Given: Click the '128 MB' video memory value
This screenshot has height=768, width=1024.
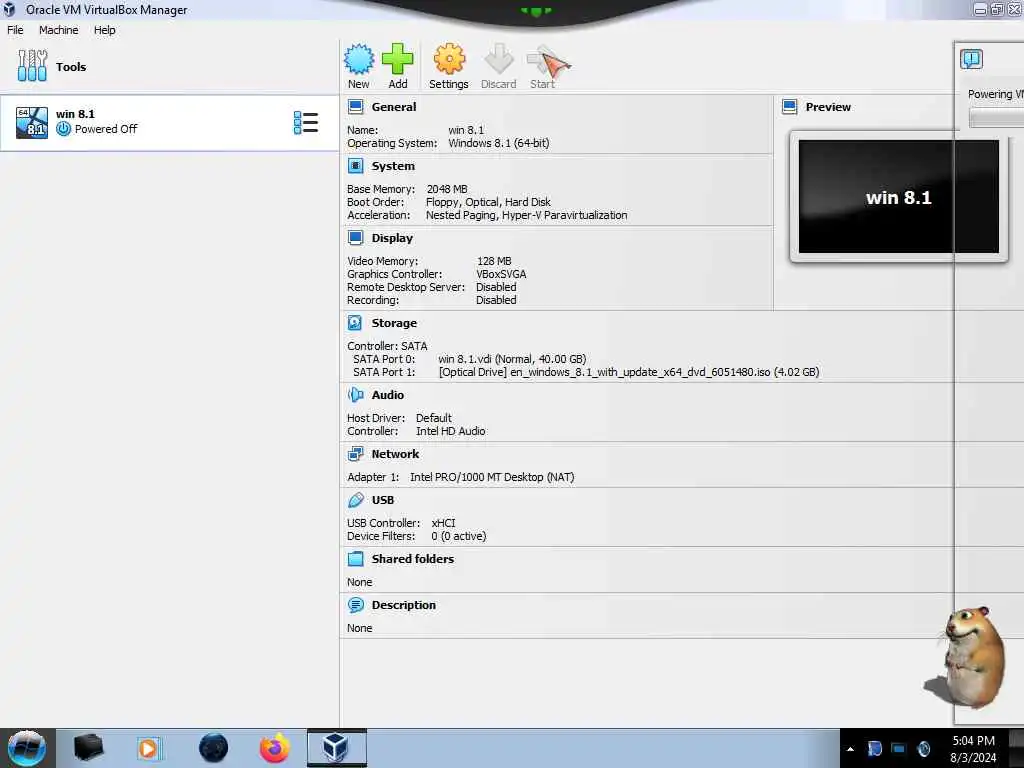Looking at the screenshot, I should (494, 261).
